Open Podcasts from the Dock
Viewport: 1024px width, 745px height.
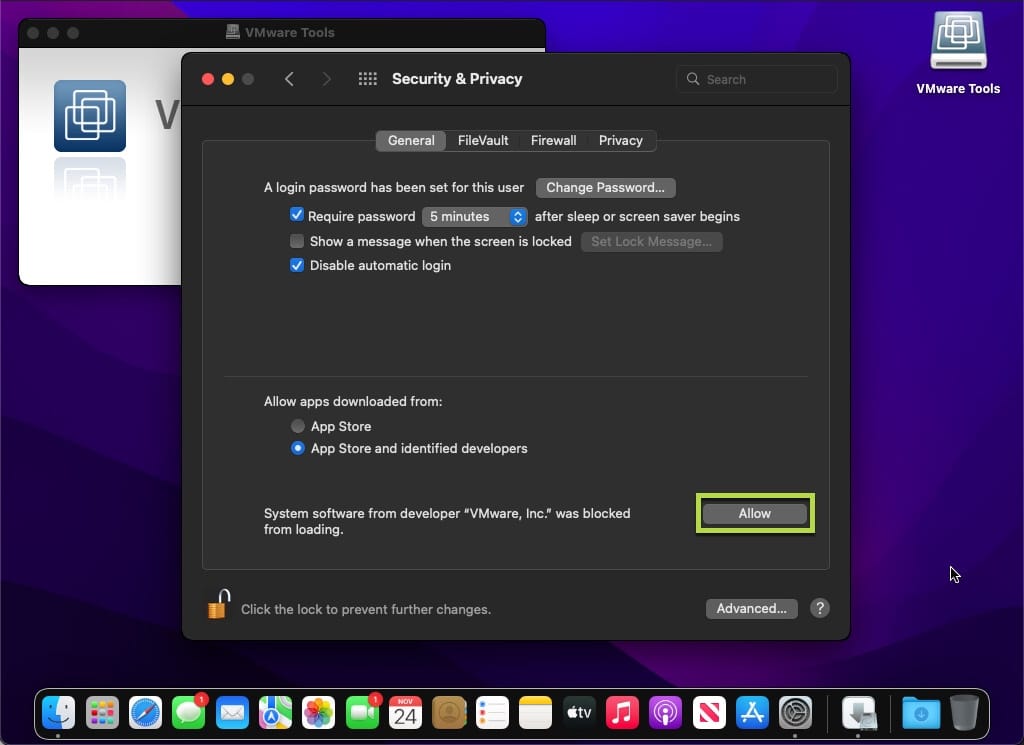(x=665, y=712)
